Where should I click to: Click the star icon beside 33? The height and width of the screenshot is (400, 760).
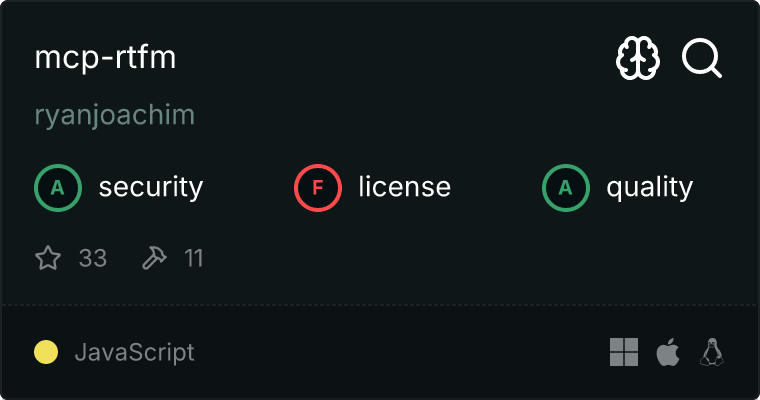[48, 259]
